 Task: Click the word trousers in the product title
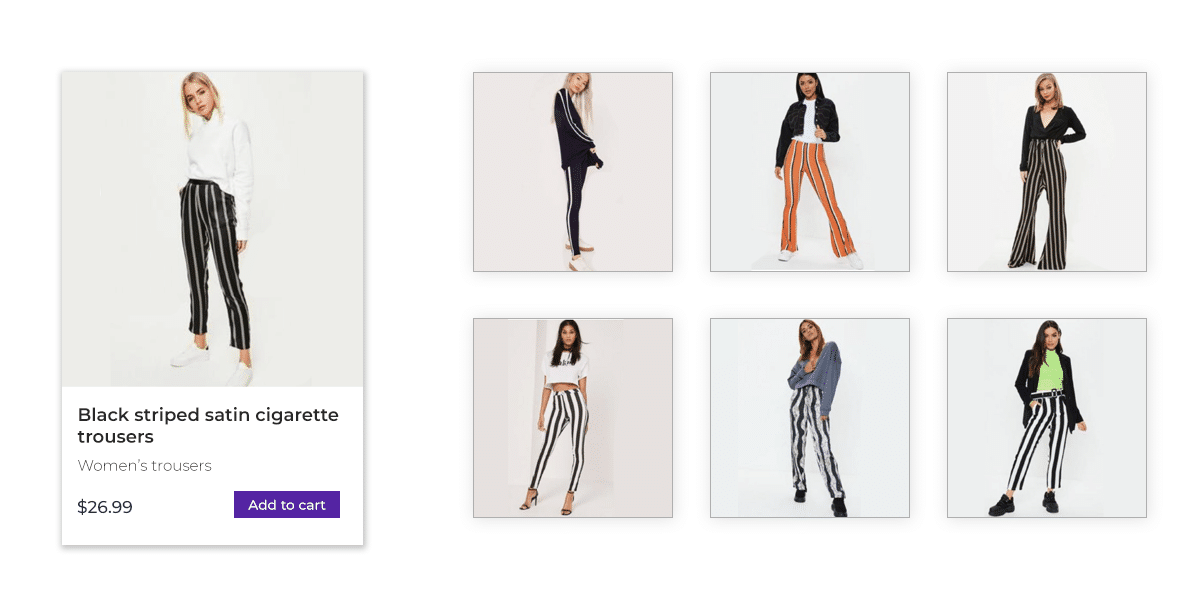point(115,437)
